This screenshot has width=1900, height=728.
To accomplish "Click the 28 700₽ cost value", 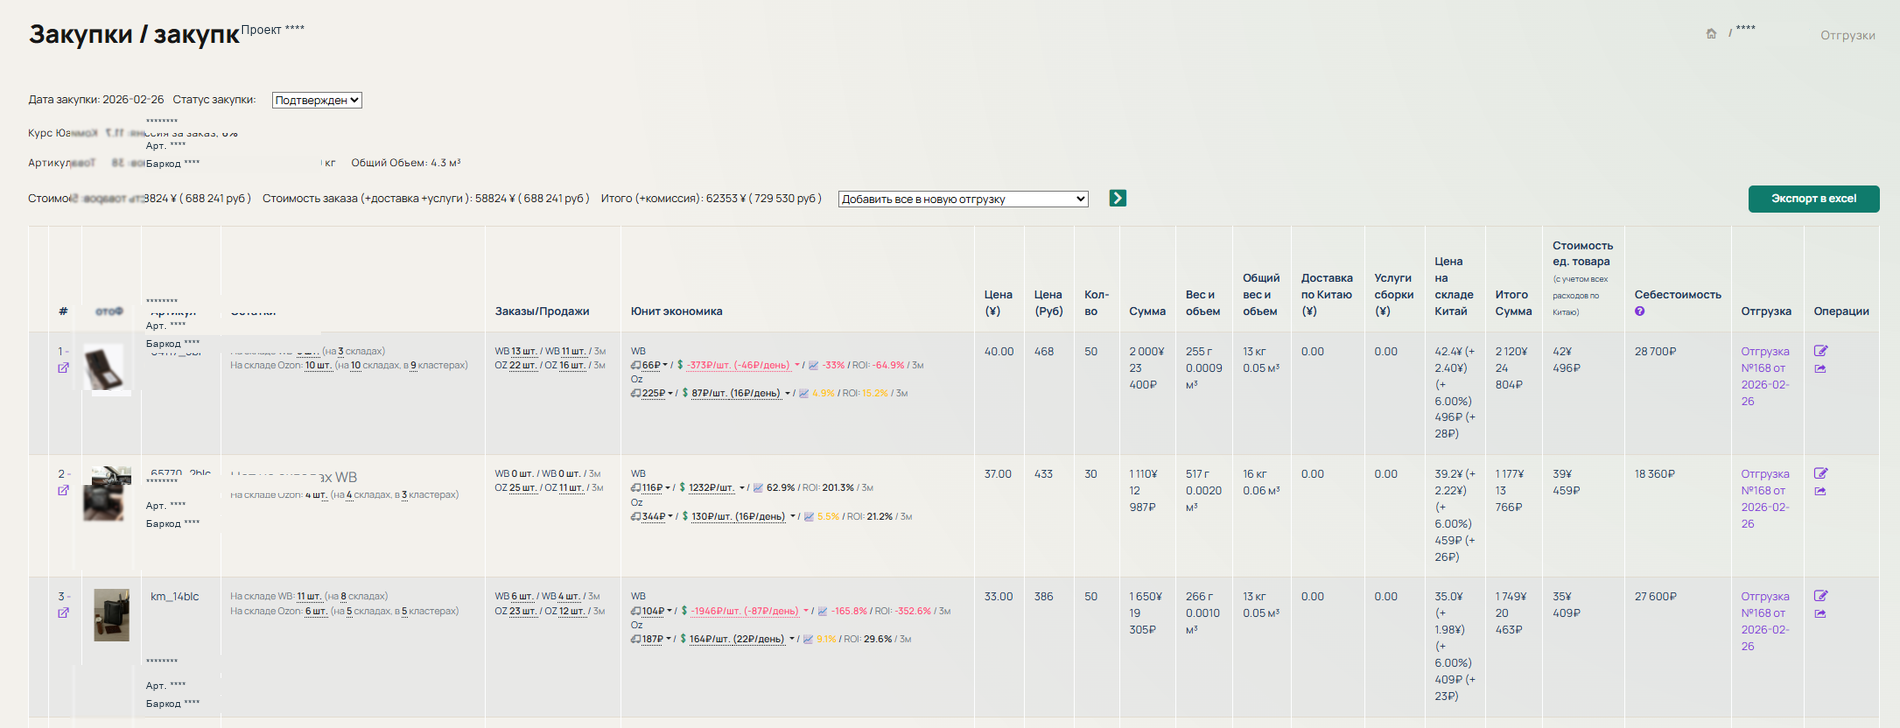I will point(1655,352).
